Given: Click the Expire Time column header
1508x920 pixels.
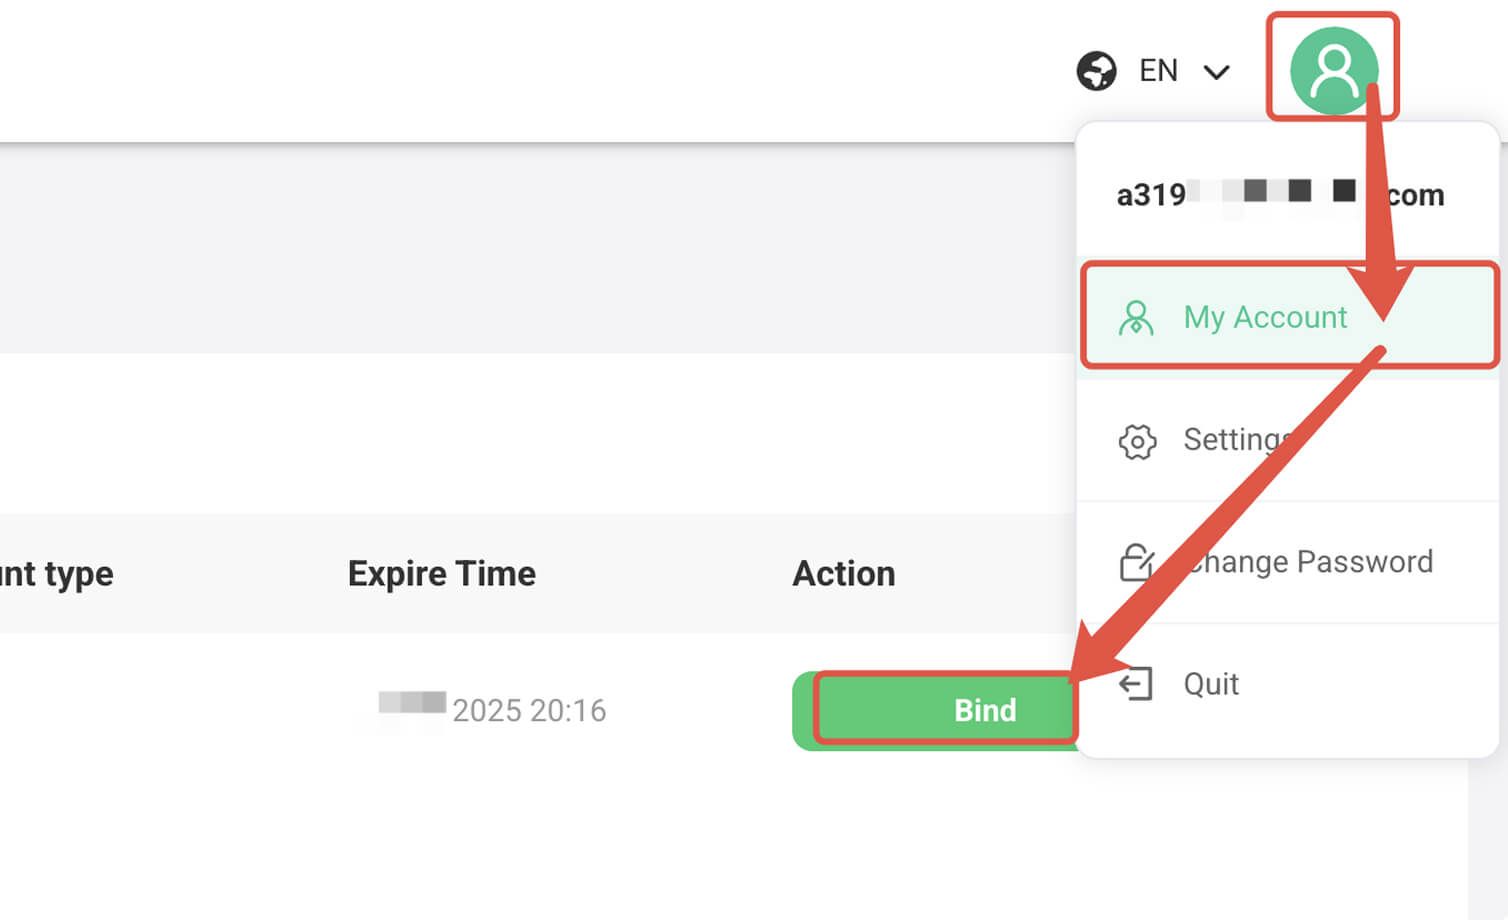Looking at the screenshot, I should point(441,573).
